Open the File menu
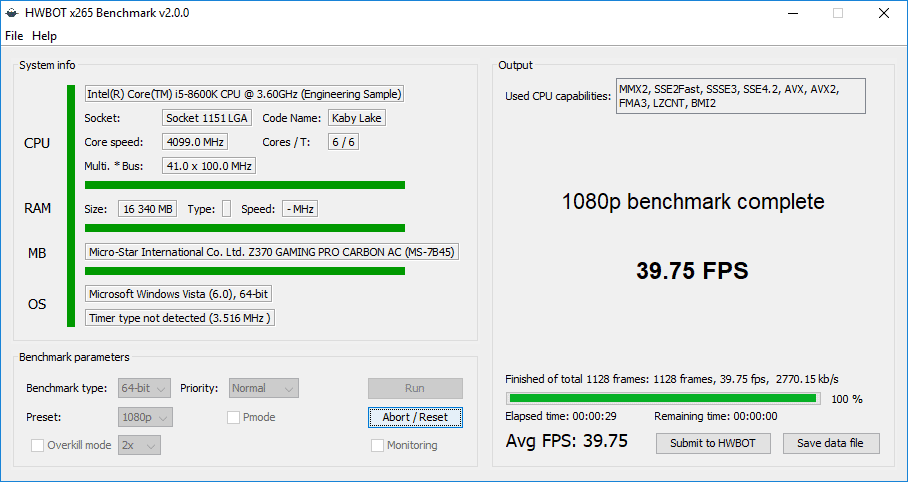Screen dimensions: 908x482 pyautogui.click(x=14, y=36)
